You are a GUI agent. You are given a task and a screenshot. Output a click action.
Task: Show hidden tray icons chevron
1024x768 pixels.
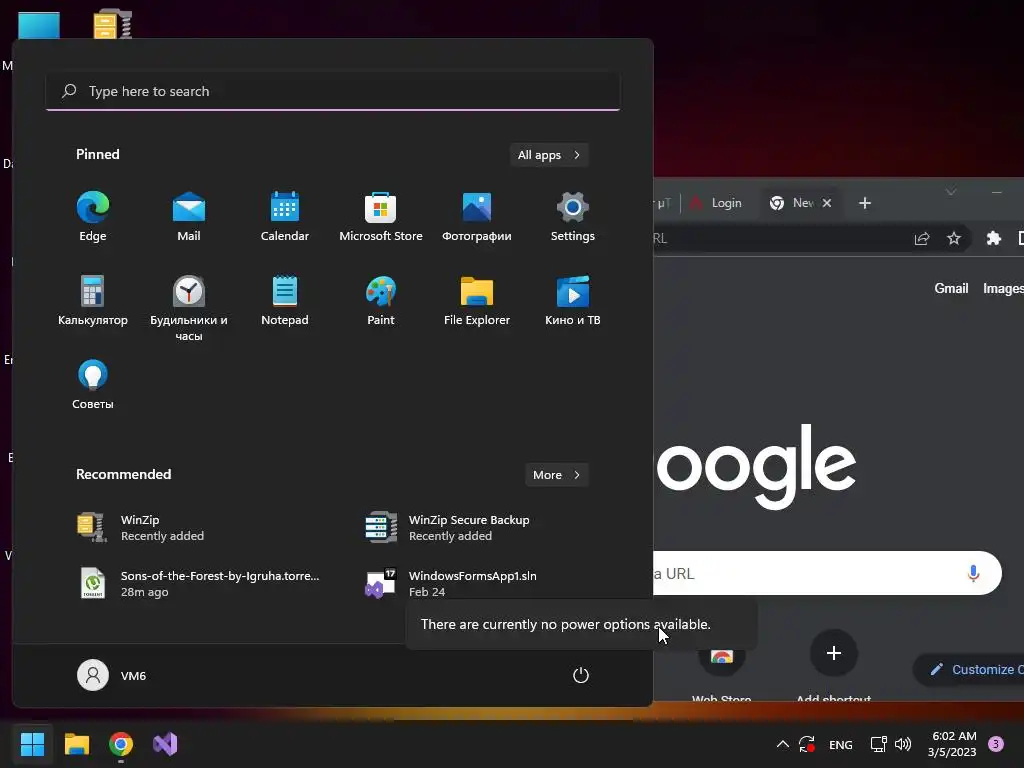pos(782,744)
